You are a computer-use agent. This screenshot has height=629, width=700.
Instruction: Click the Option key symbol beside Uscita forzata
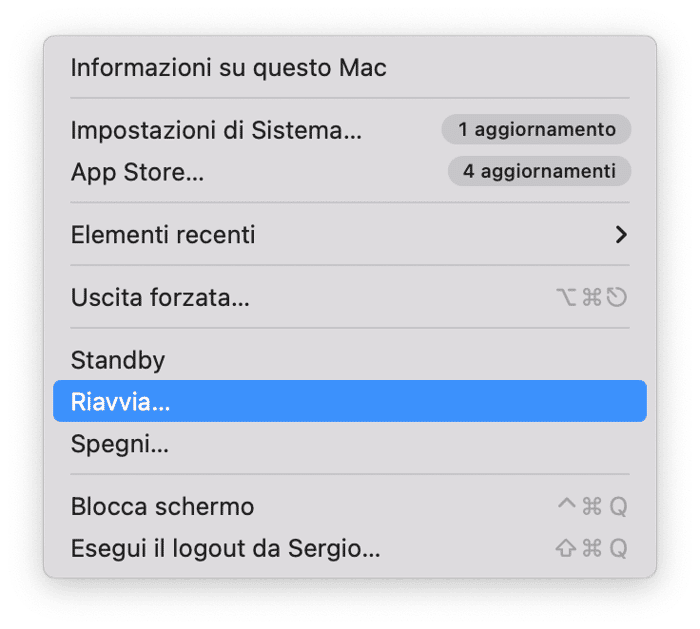point(566,297)
